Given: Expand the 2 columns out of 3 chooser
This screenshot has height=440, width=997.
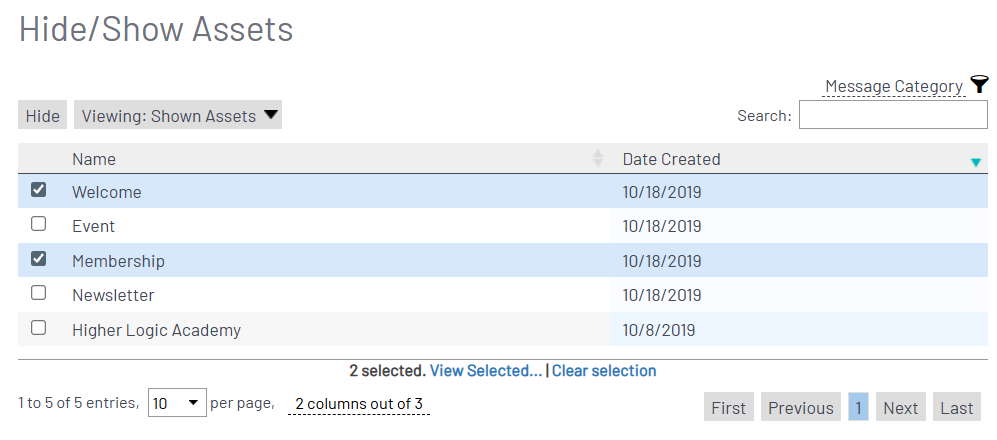Looking at the screenshot, I should (x=358, y=404).
